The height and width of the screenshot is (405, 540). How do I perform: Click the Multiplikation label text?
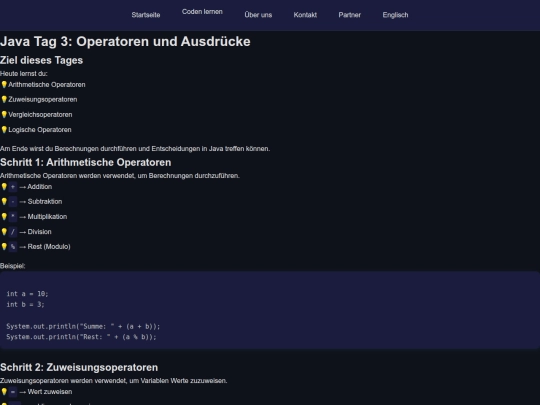(x=48, y=217)
